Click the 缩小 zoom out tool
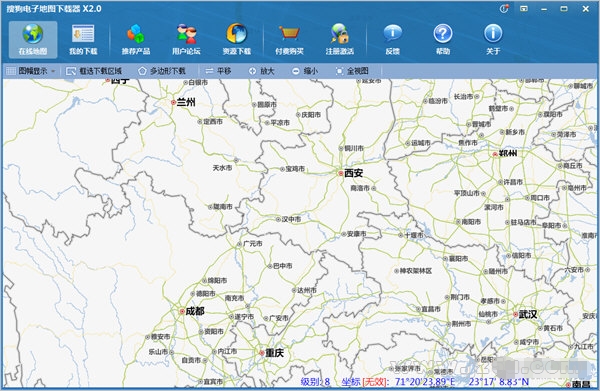 [x=305, y=71]
